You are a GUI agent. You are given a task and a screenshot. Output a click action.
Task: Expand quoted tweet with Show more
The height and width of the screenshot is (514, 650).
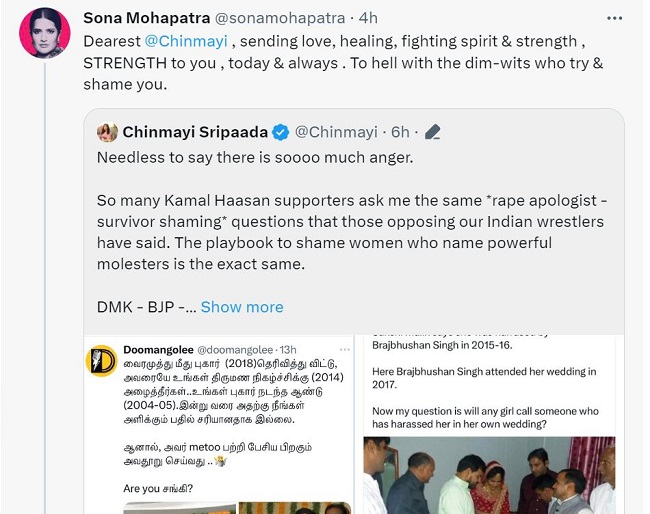tap(242, 307)
